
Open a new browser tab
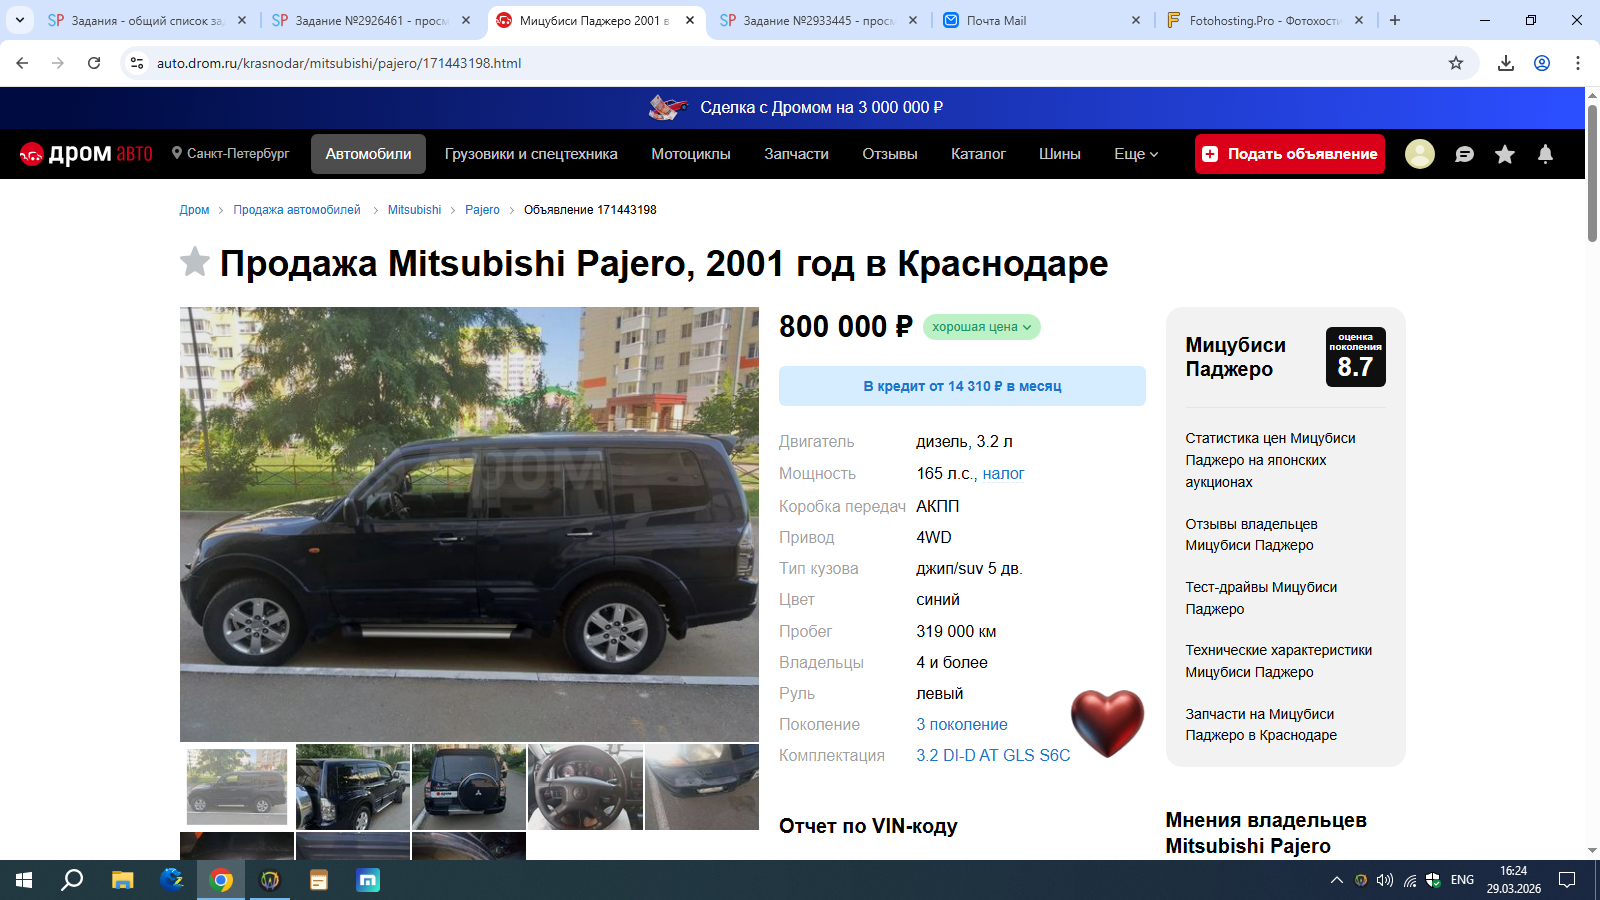pyautogui.click(x=1395, y=20)
